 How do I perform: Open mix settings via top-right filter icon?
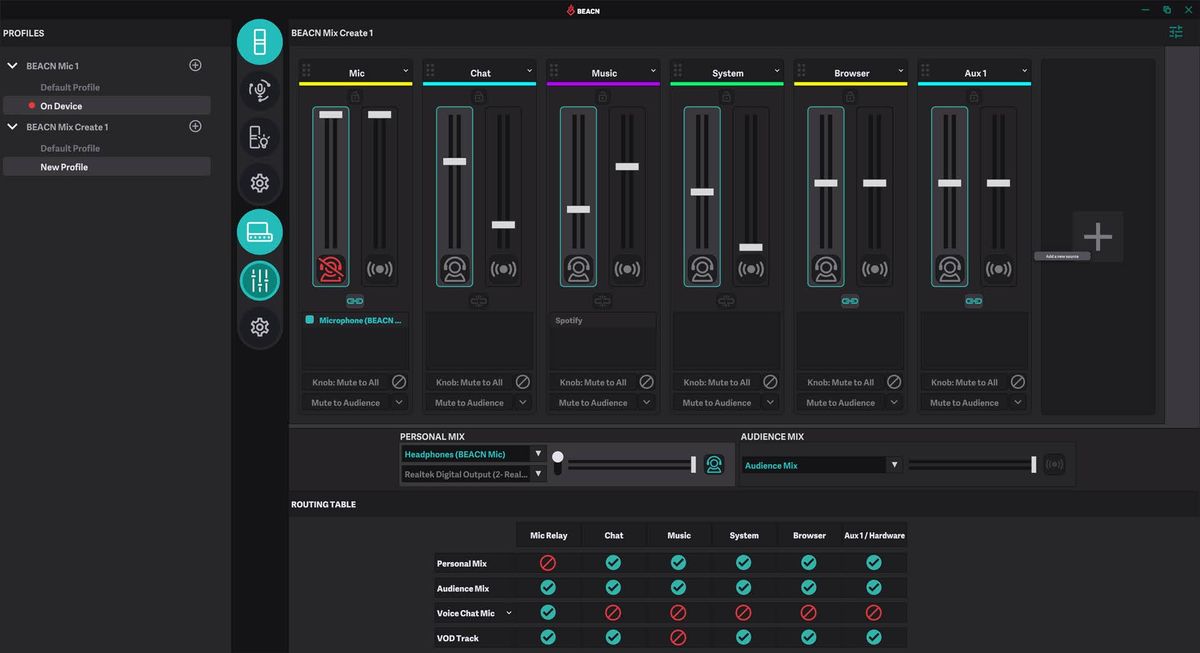click(x=1176, y=31)
